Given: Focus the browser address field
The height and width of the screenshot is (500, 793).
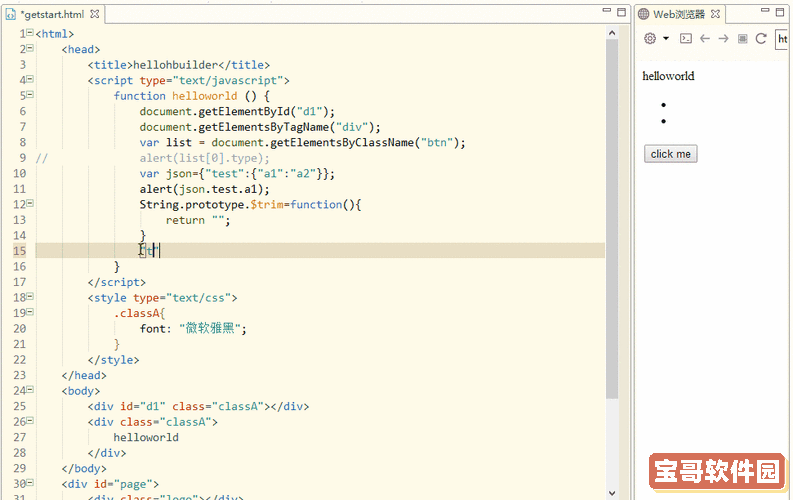Looking at the screenshot, I should coord(783,39).
